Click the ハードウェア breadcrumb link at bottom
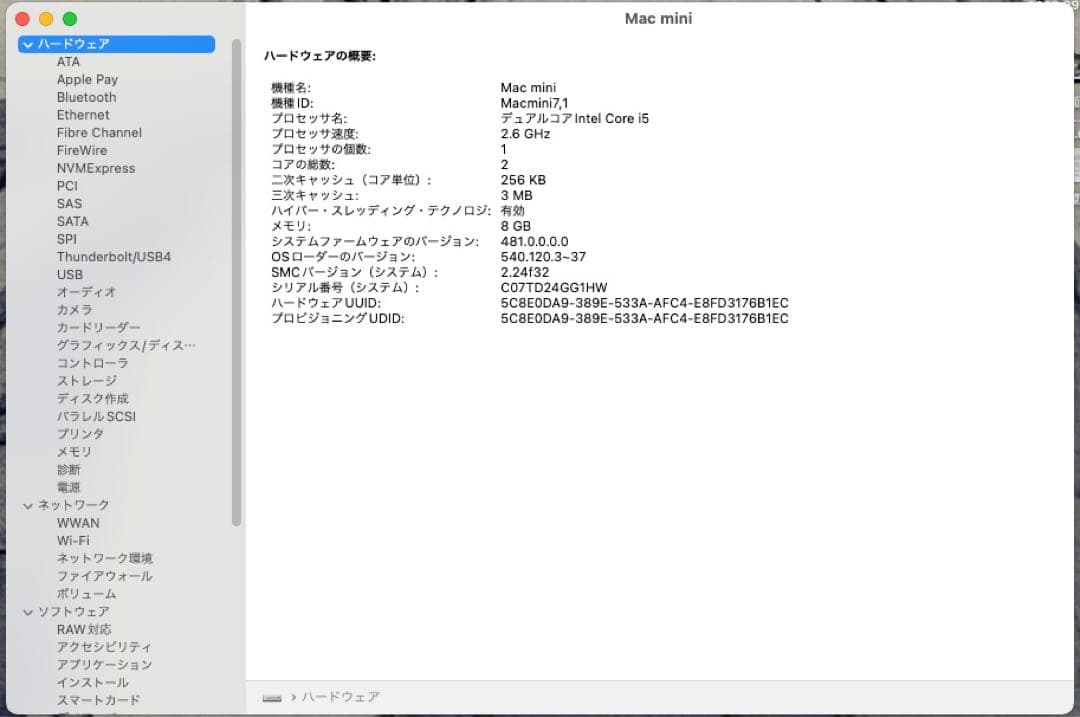Image resolution: width=1080 pixels, height=717 pixels. coord(341,697)
